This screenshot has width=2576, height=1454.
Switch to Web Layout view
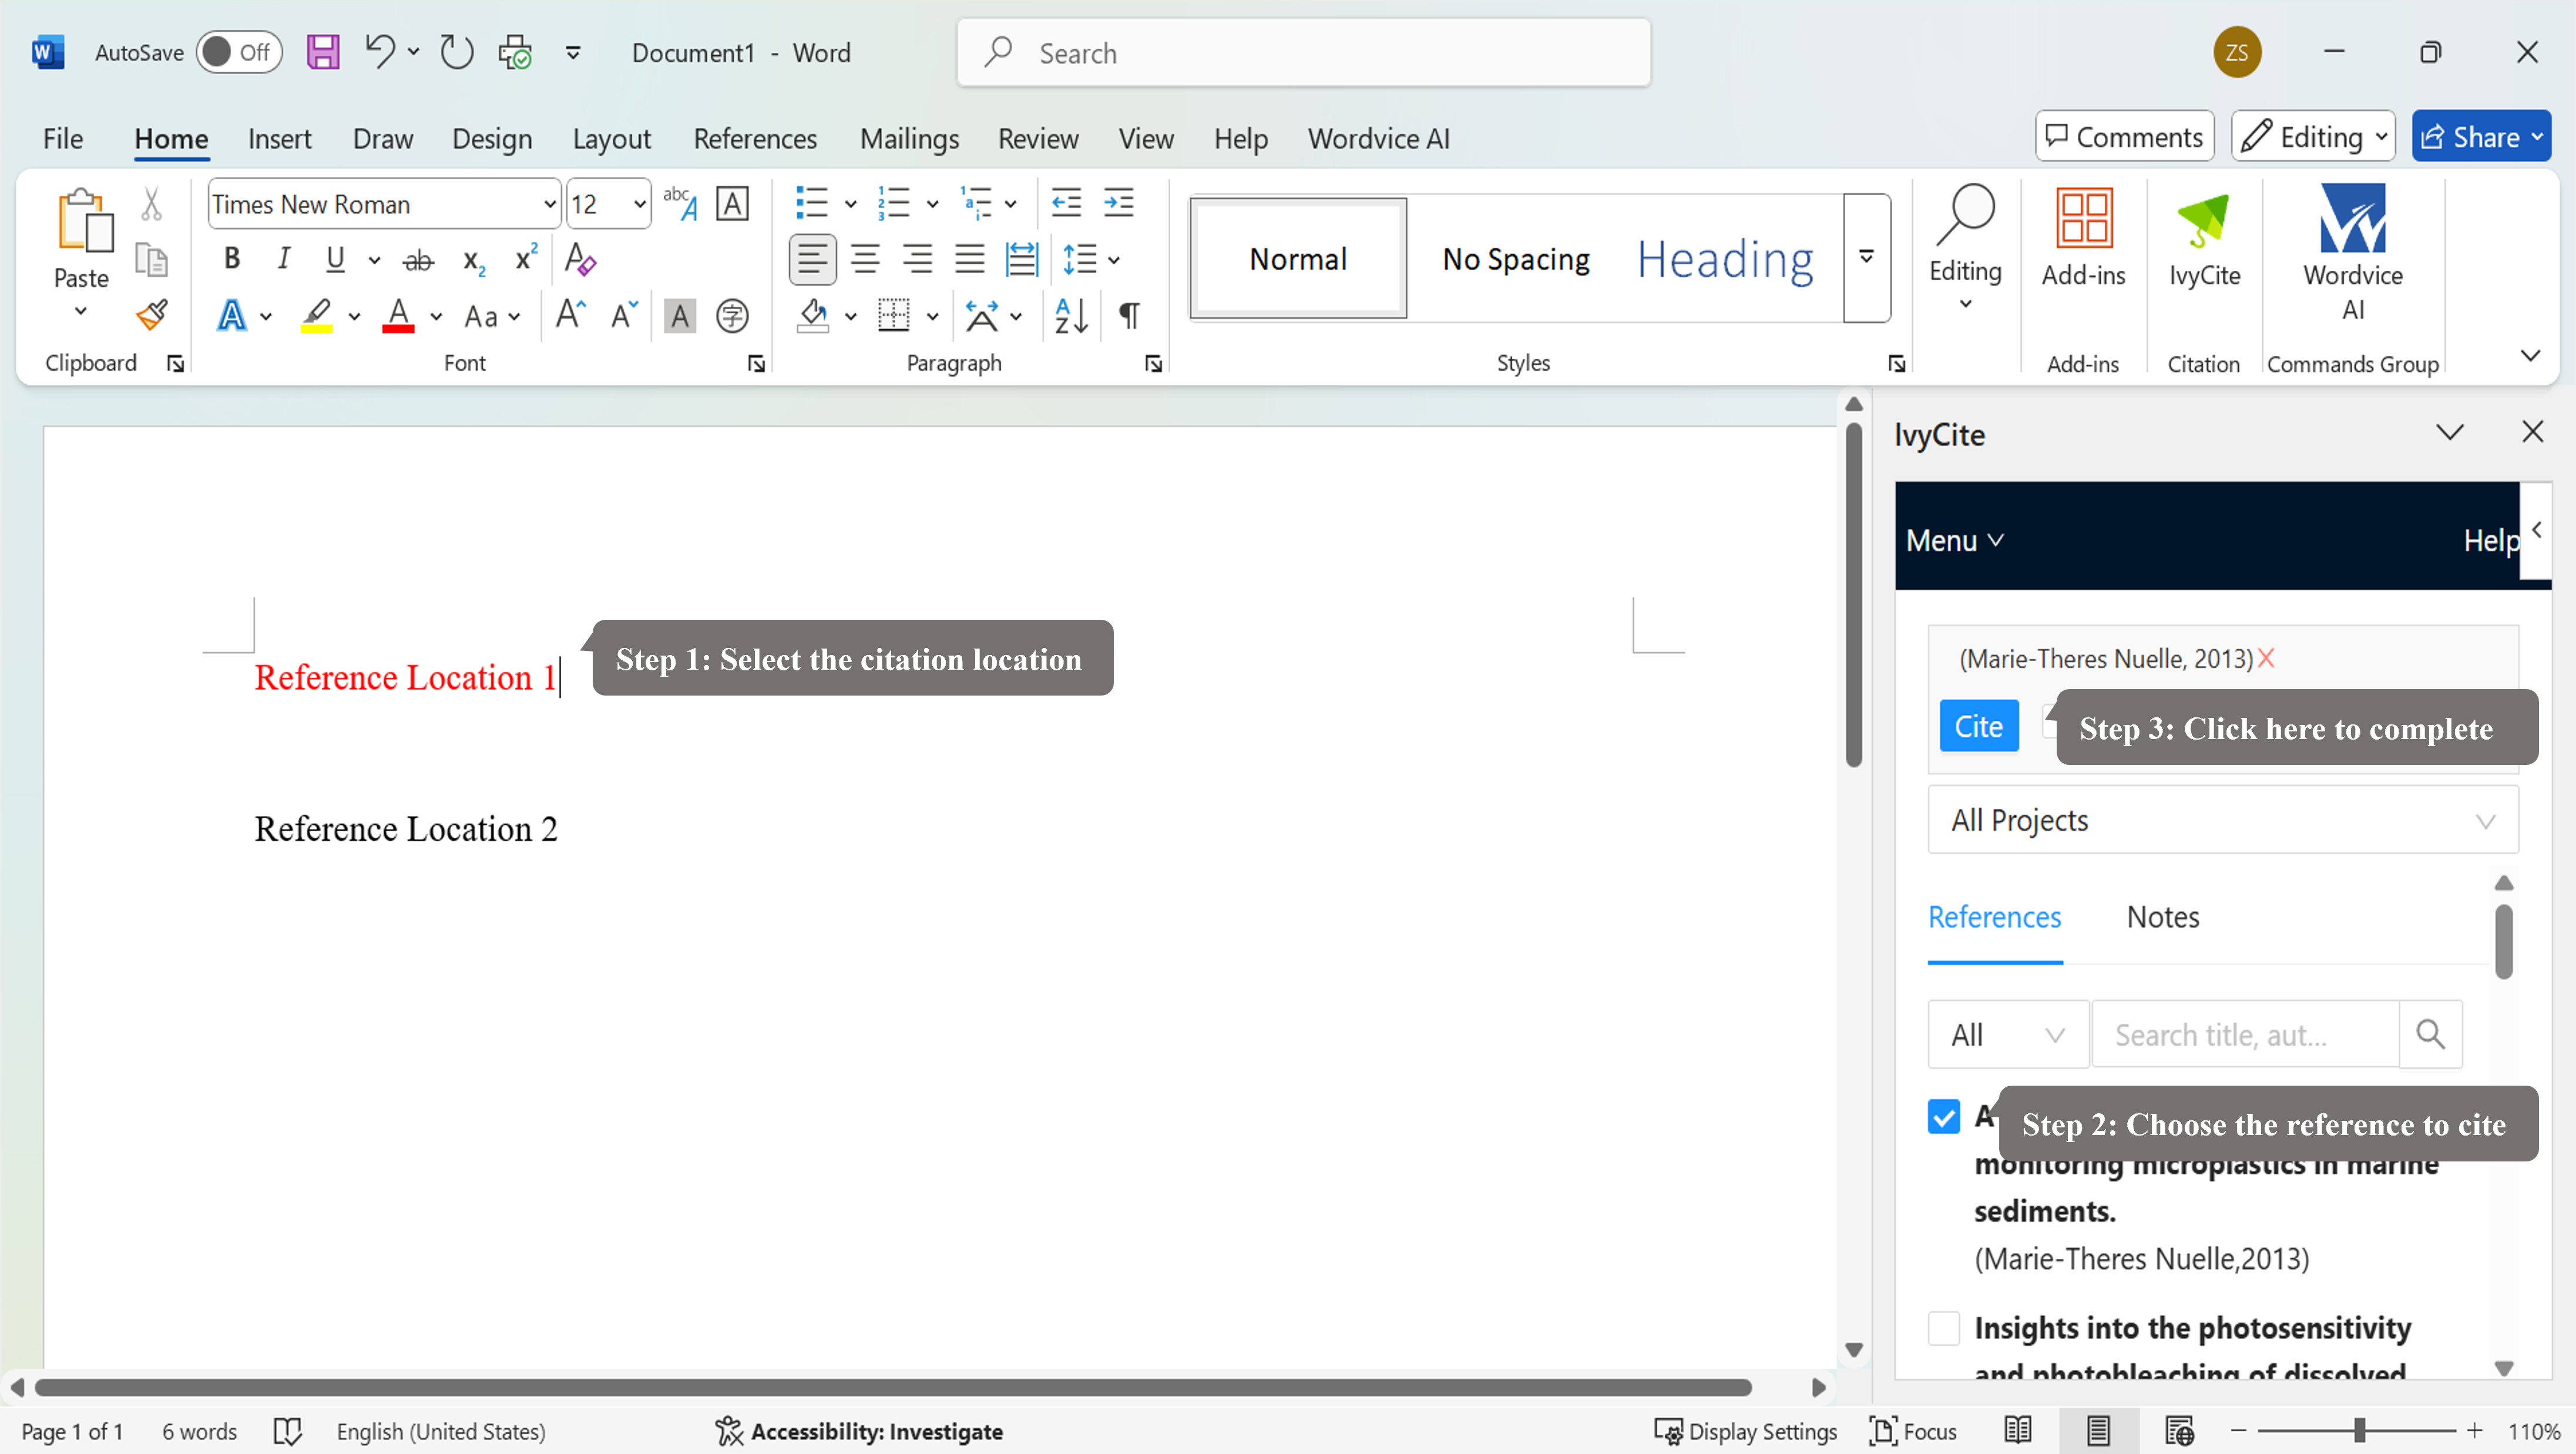(2180, 1431)
